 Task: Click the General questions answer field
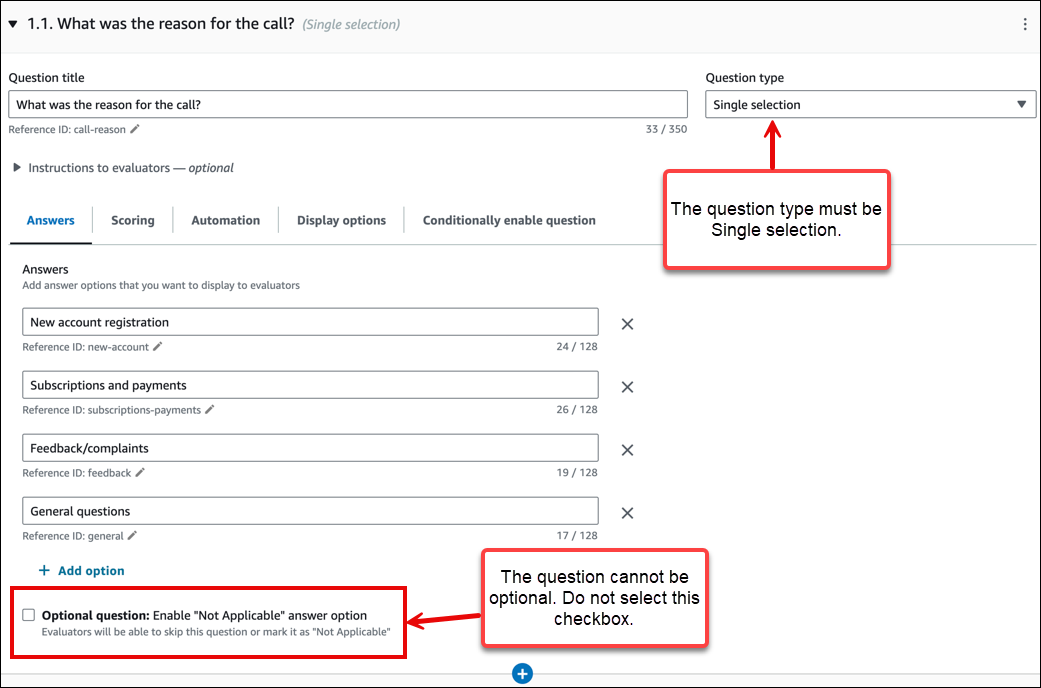click(x=310, y=511)
